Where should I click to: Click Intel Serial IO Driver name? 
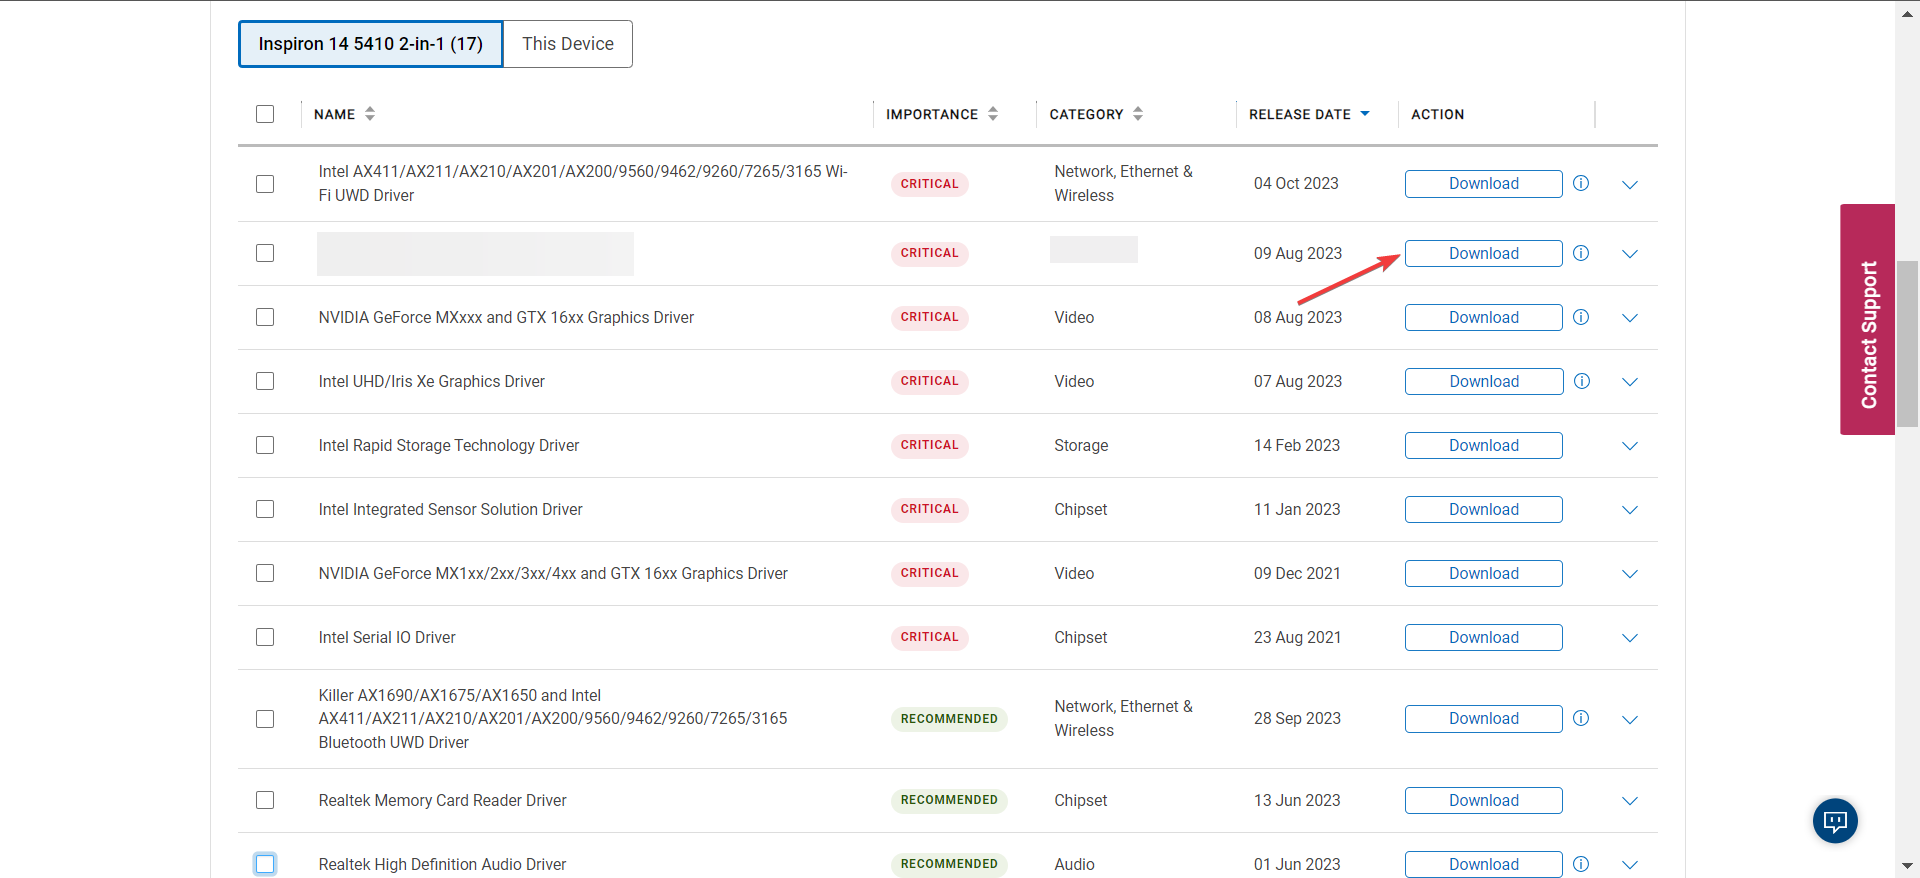(x=387, y=638)
